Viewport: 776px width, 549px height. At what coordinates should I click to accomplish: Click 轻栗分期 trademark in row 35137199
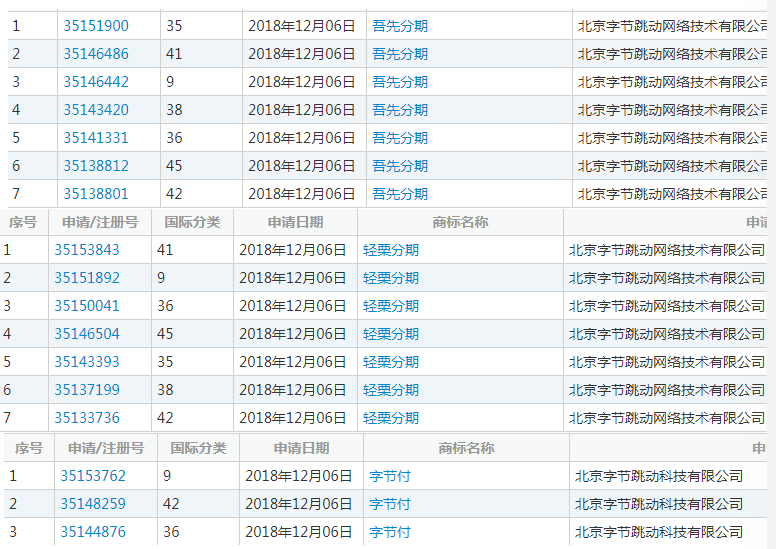click(391, 390)
